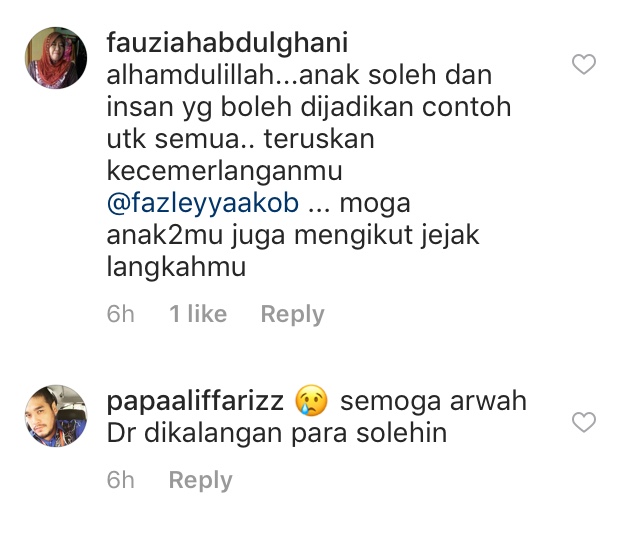Click the 6h timestamp under fauziahabdulghani's comment
Screen dimensions: 640x538
click(x=120, y=314)
